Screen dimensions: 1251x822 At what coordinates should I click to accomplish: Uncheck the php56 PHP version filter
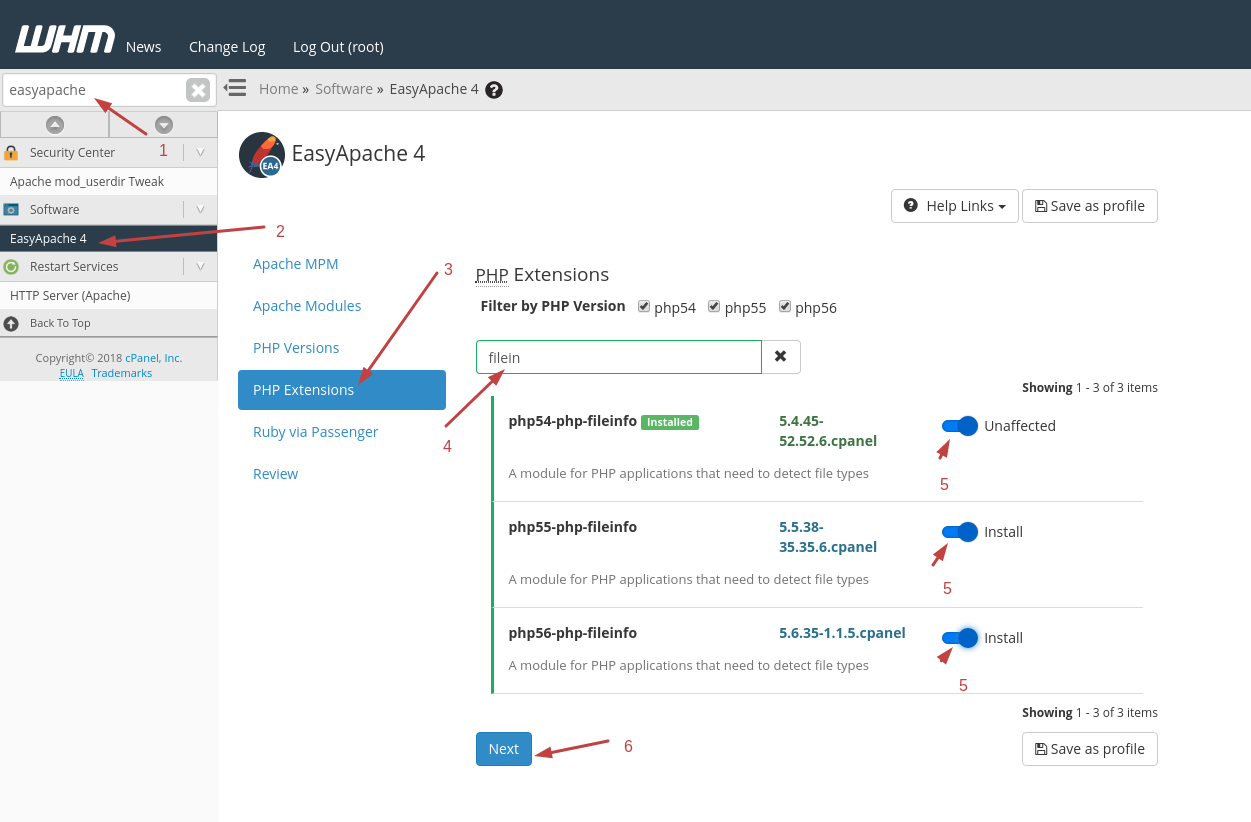coord(787,306)
